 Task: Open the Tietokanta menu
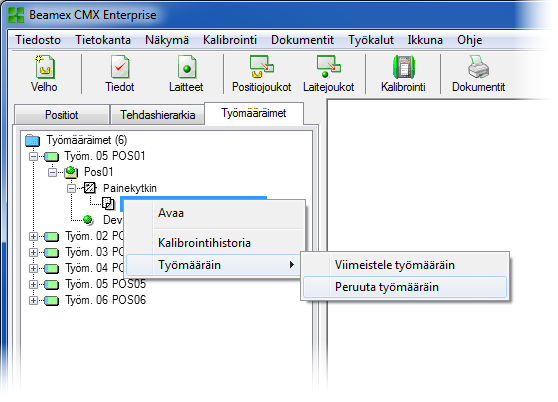103,40
